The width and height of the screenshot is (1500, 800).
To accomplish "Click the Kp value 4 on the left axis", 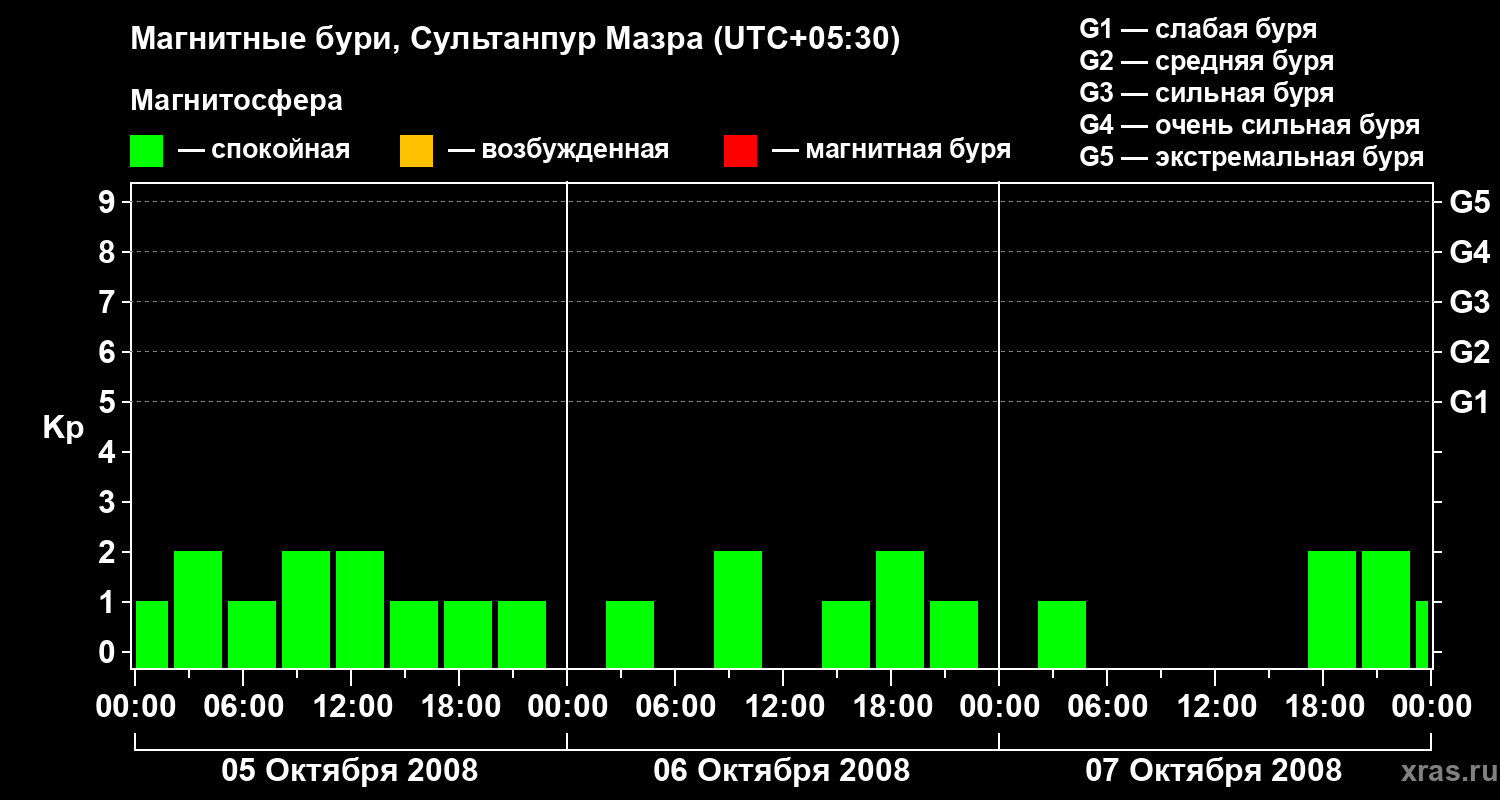I will (x=109, y=452).
